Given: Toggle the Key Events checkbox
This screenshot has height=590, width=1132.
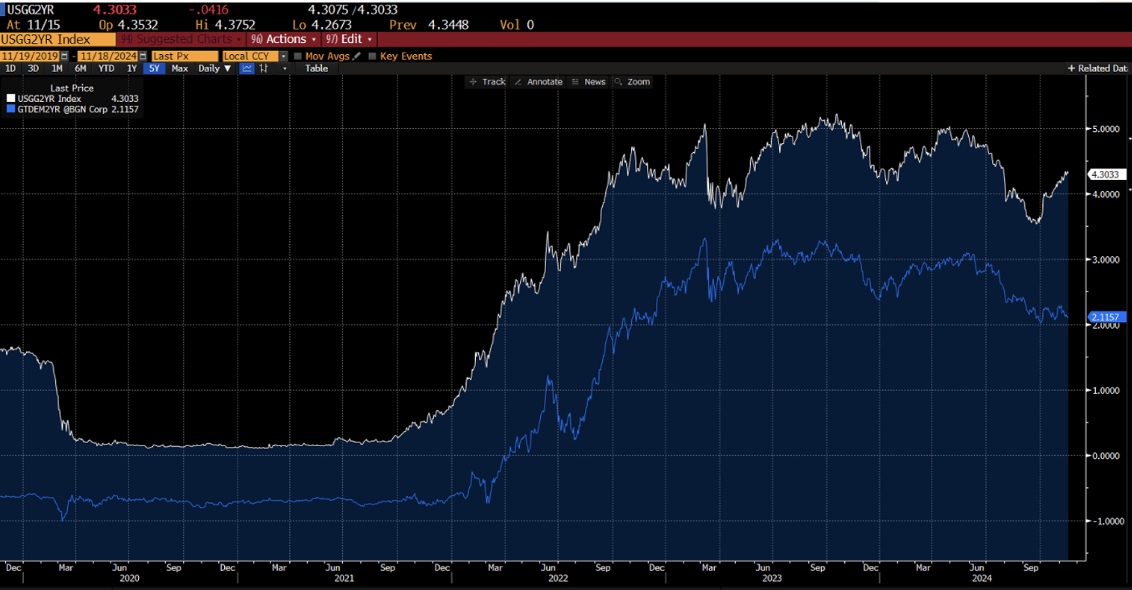Looking at the screenshot, I should coord(373,56).
